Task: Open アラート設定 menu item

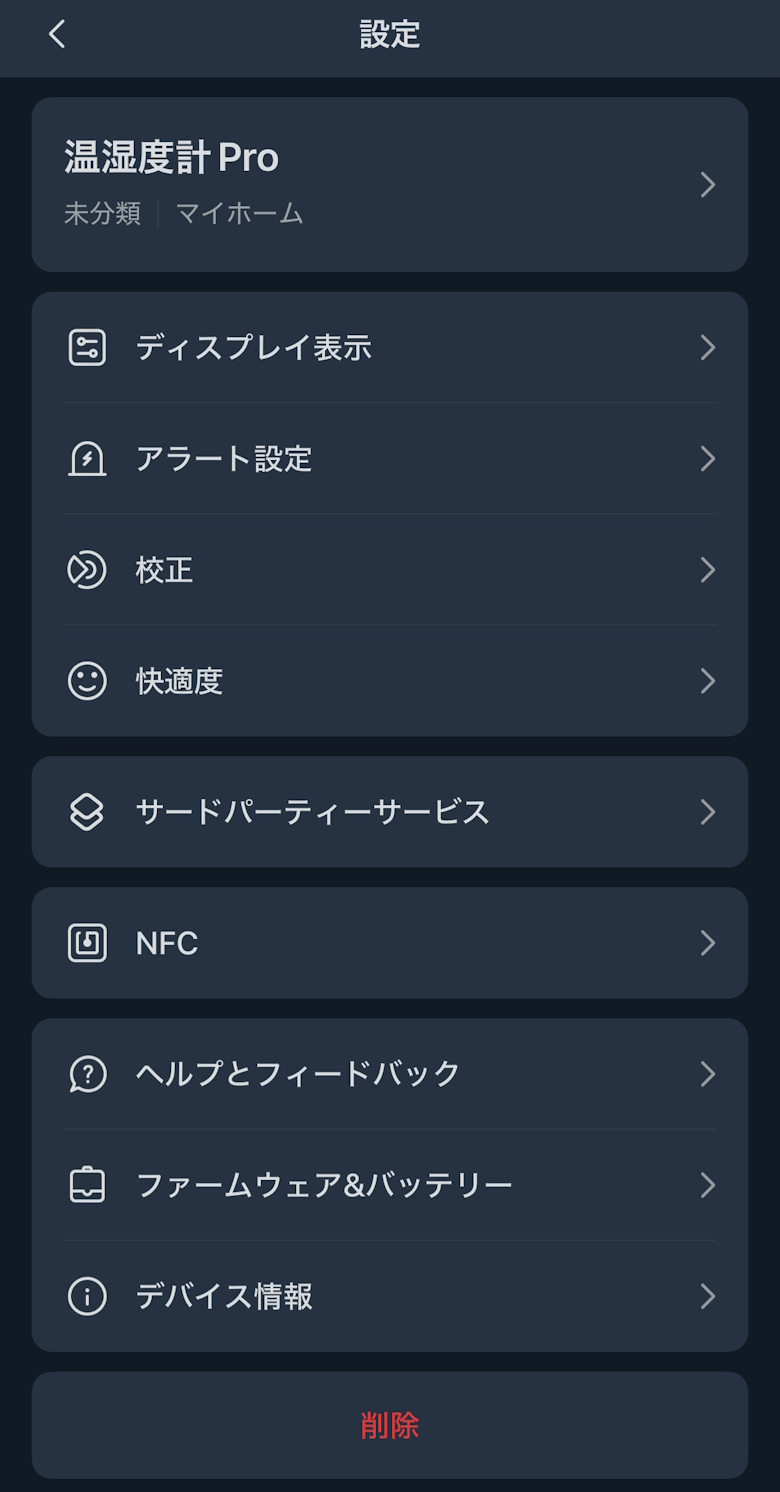Action: 224,459
